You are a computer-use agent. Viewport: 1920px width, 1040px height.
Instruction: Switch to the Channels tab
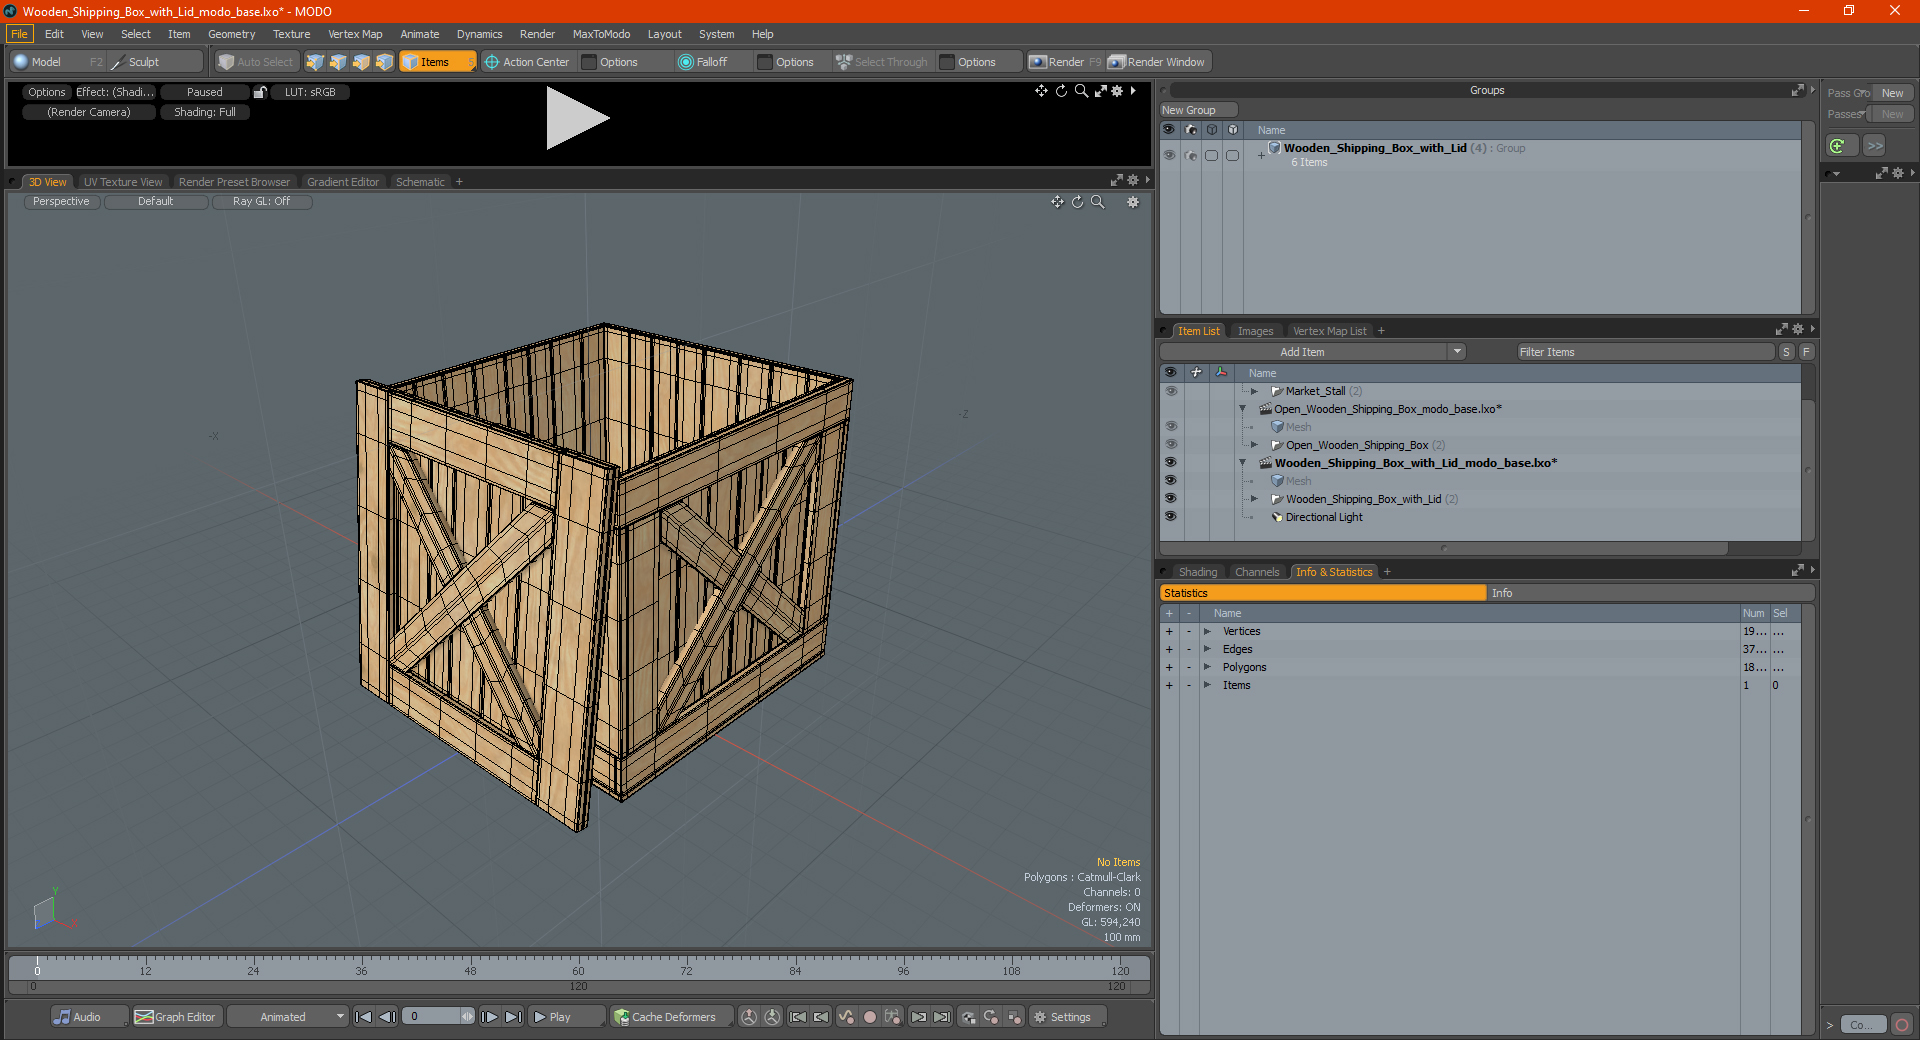coord(1257,572)
